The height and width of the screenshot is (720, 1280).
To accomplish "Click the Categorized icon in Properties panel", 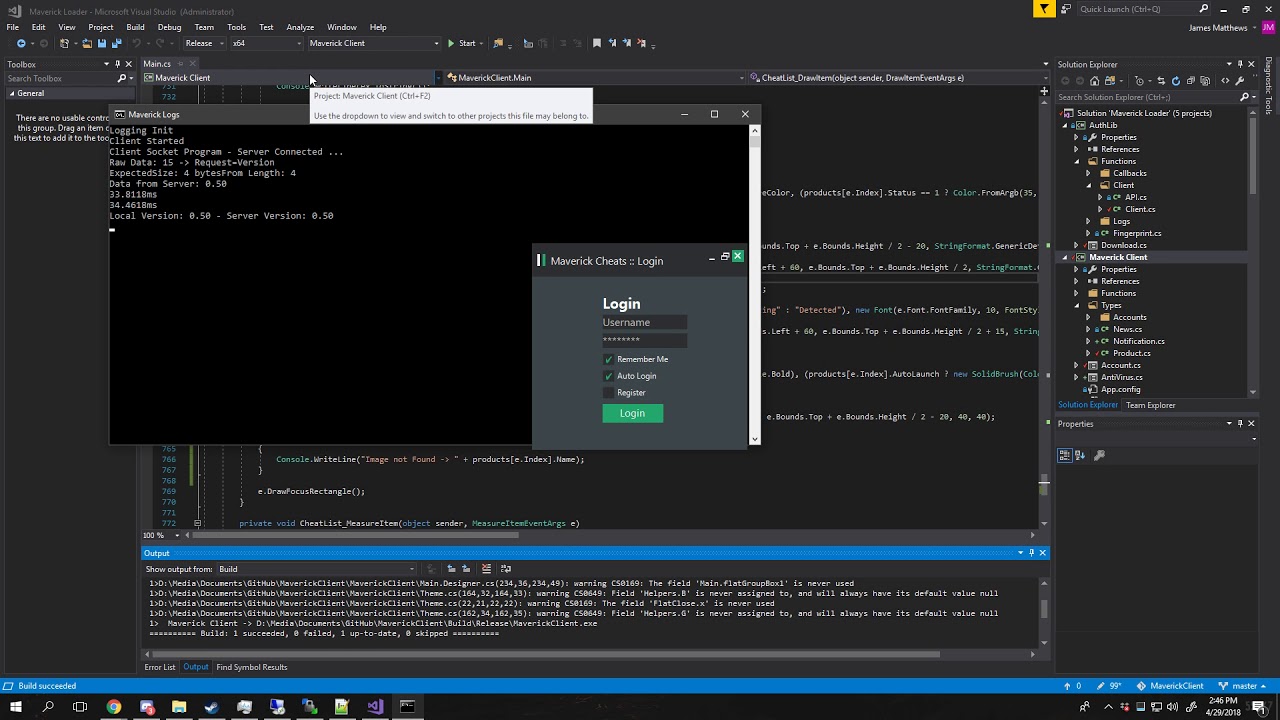I will point(1065,455).
